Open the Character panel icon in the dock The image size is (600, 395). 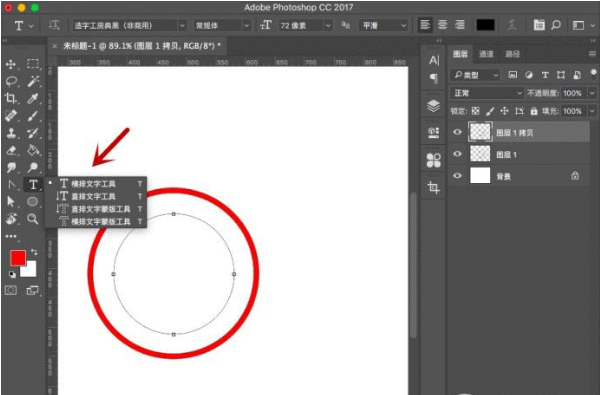click(434, 60)
